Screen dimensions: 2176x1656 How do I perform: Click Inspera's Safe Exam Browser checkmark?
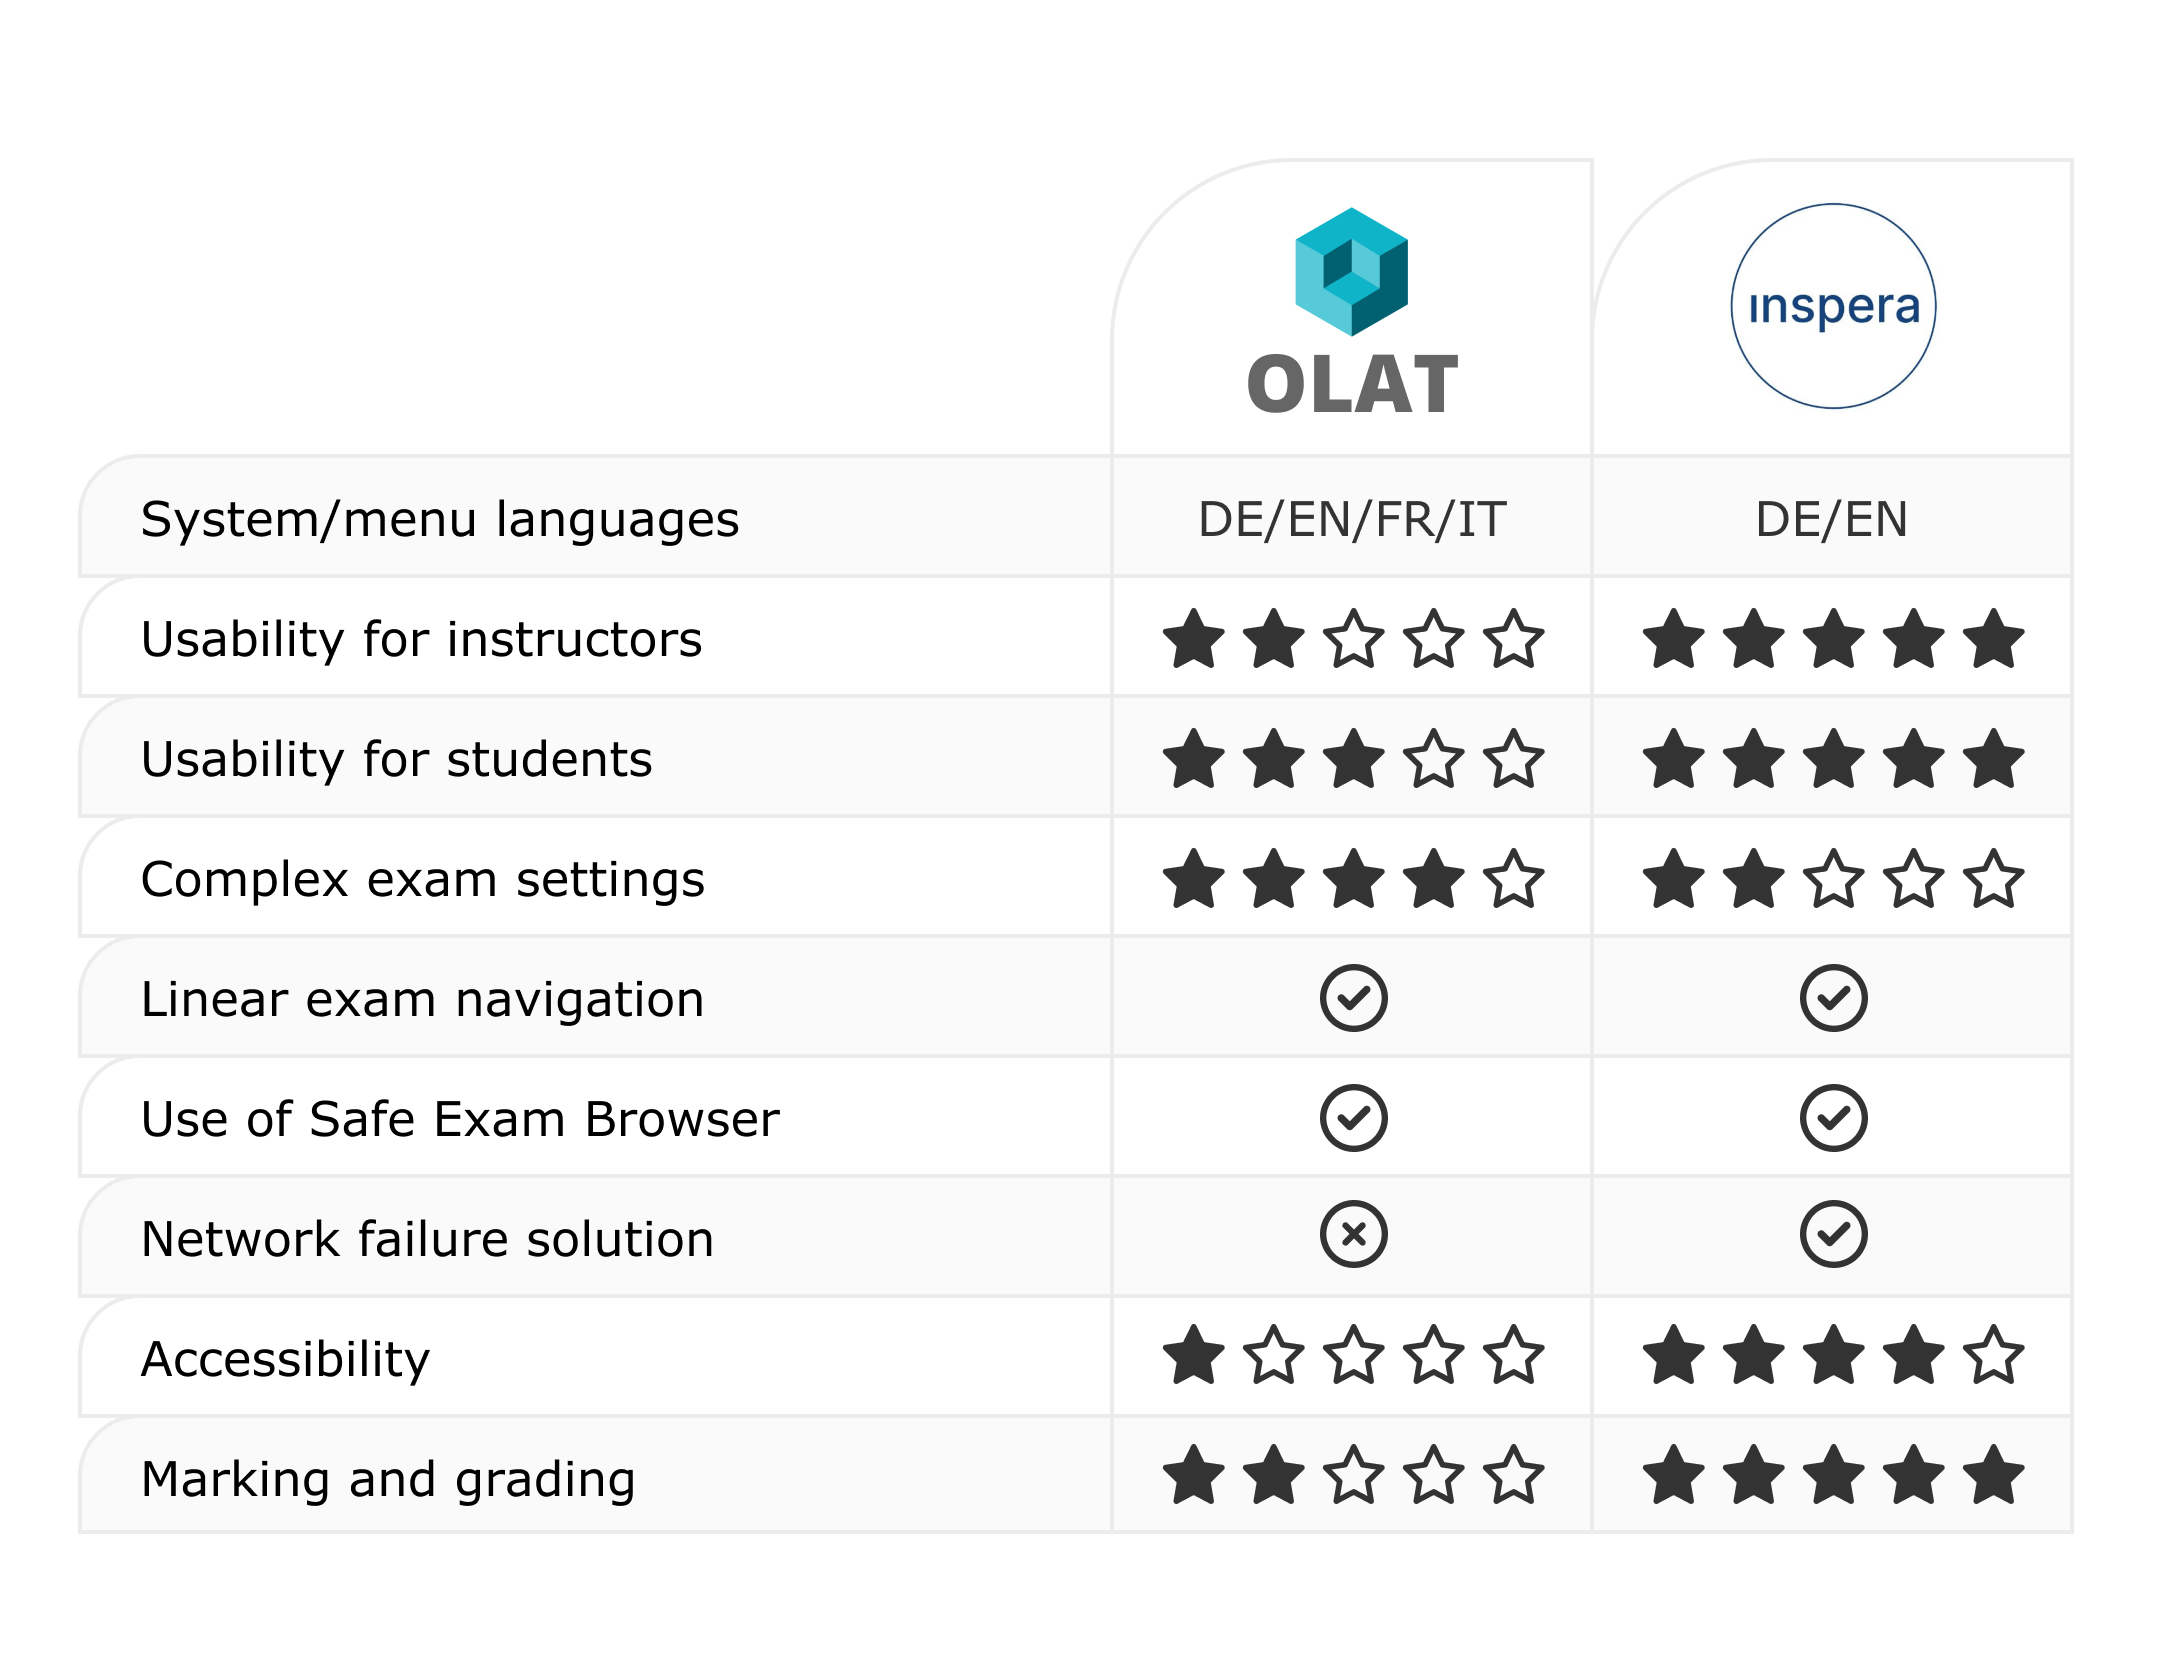coord(1833,1118)
